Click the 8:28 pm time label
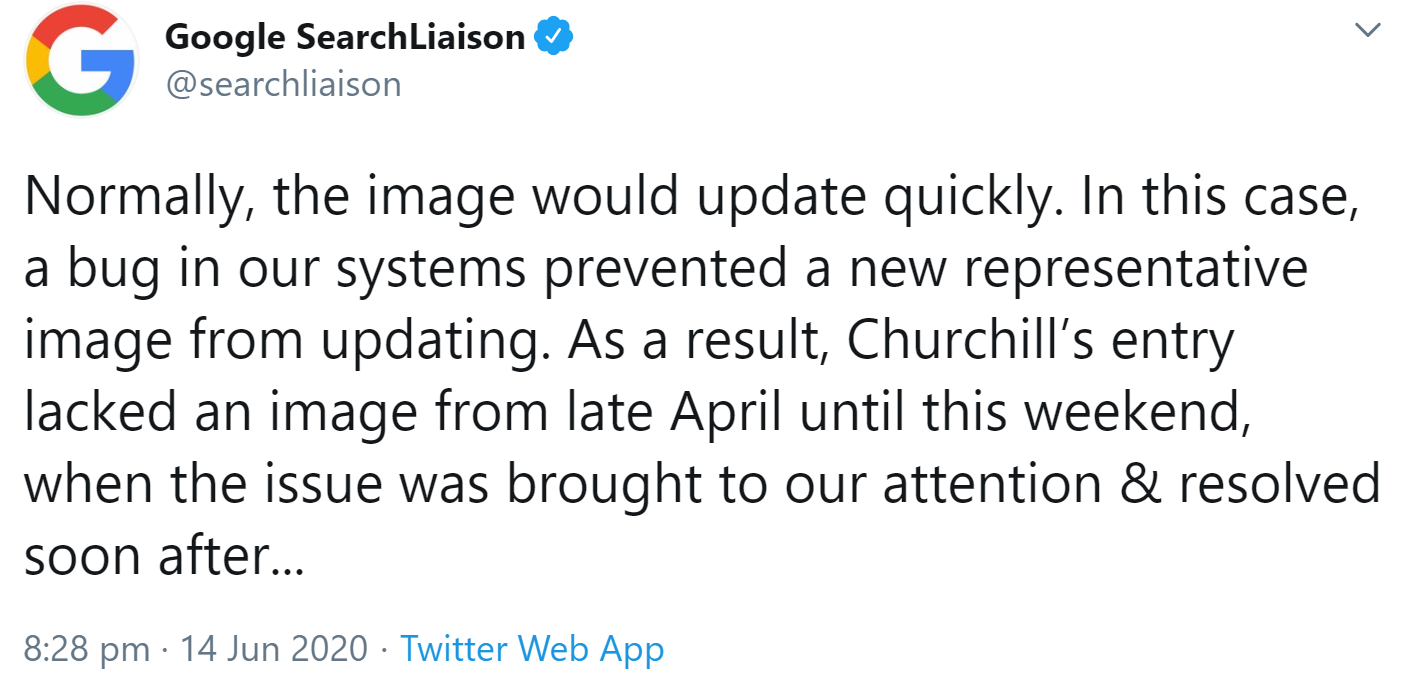The image size is (1412, 687). (88, 649)
